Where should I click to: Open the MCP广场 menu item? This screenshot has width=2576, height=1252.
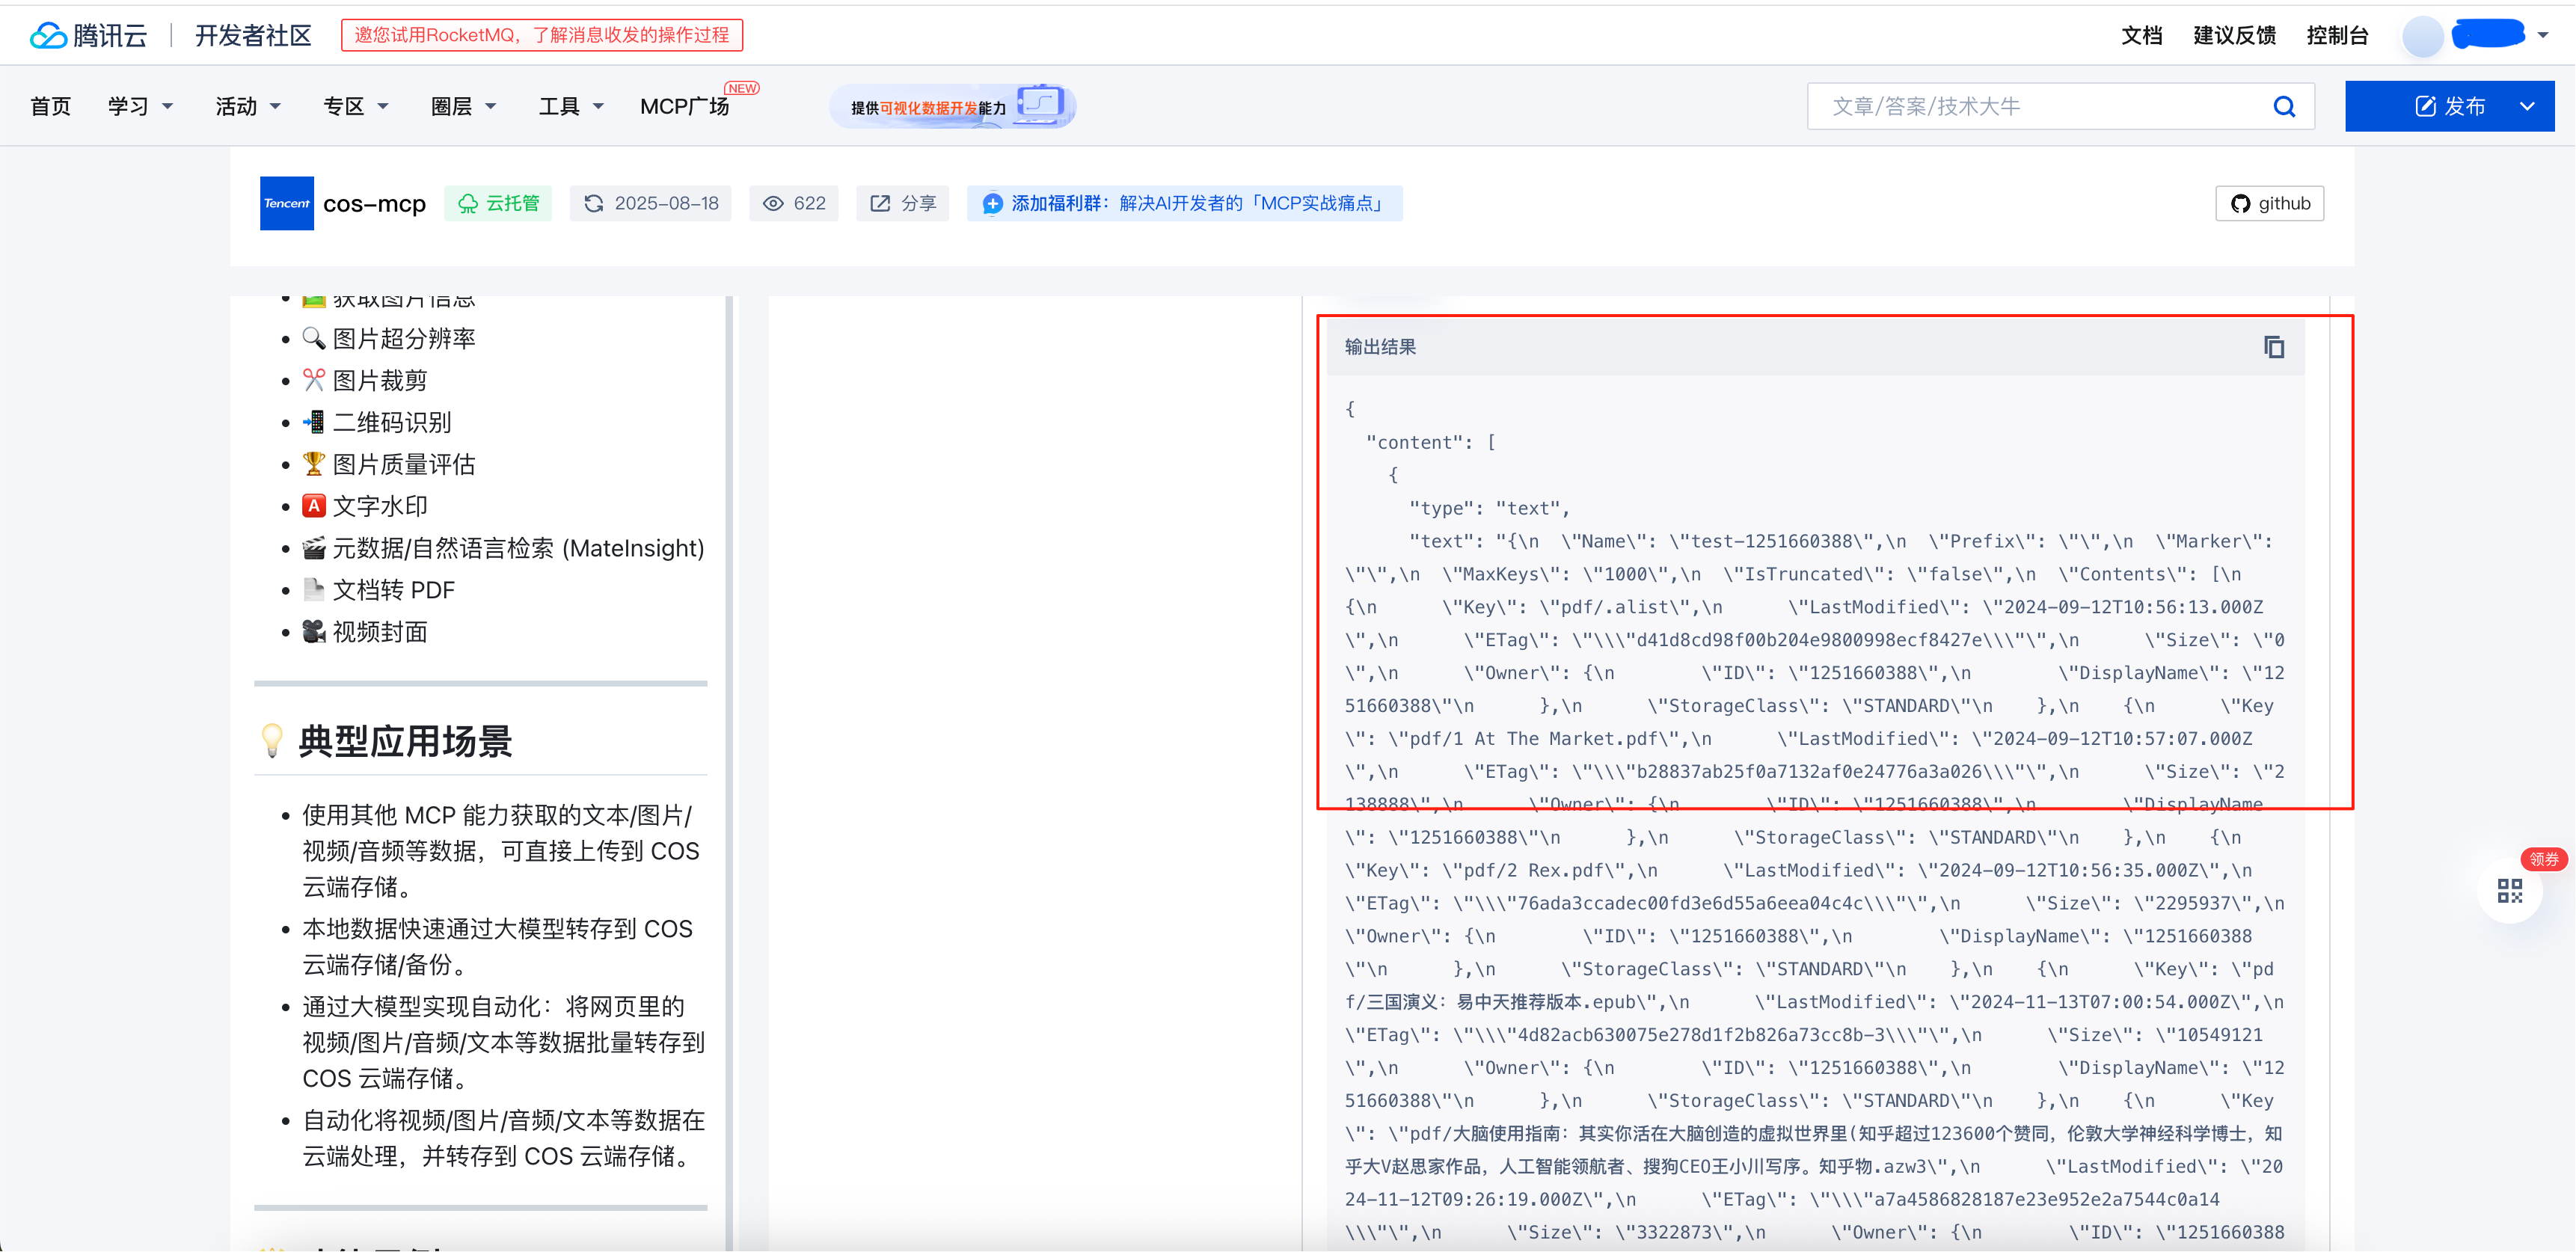[x=685, y=107]
